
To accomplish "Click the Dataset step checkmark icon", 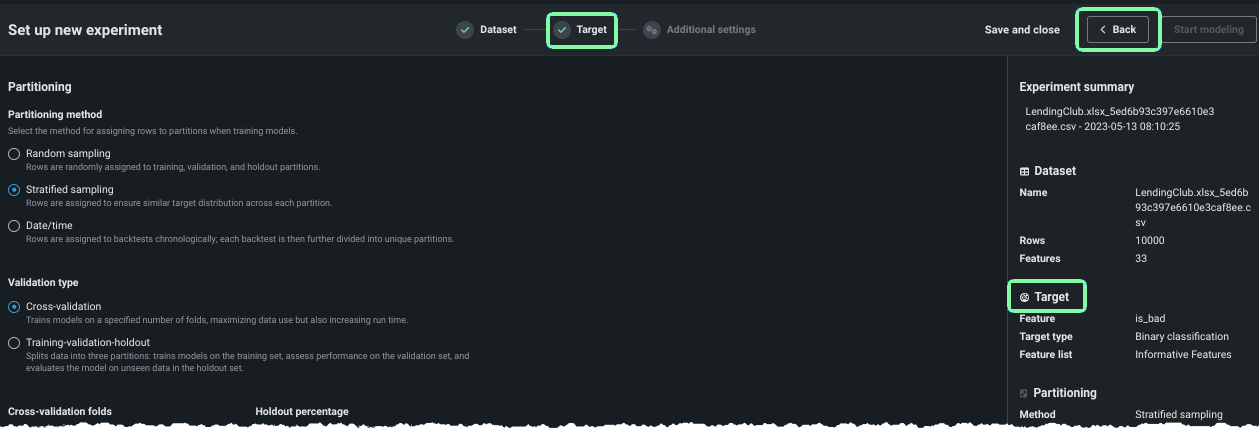I will point(465,30).
